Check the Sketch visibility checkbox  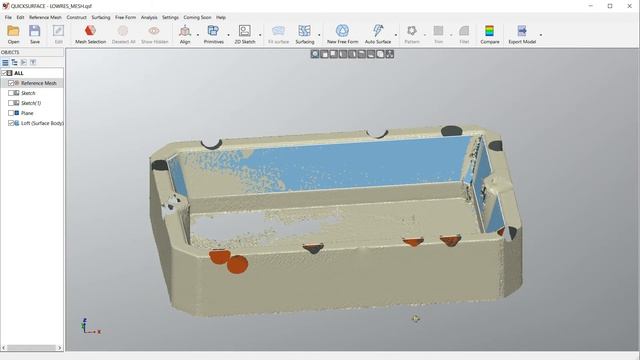coord(11,93)
